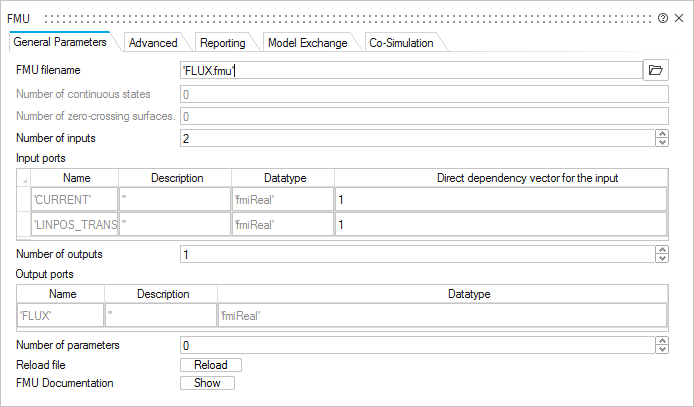This screenshot has height=407, width=694.
Task: Decrease the Number of inputs with down arrow
Action: (662, 142)
